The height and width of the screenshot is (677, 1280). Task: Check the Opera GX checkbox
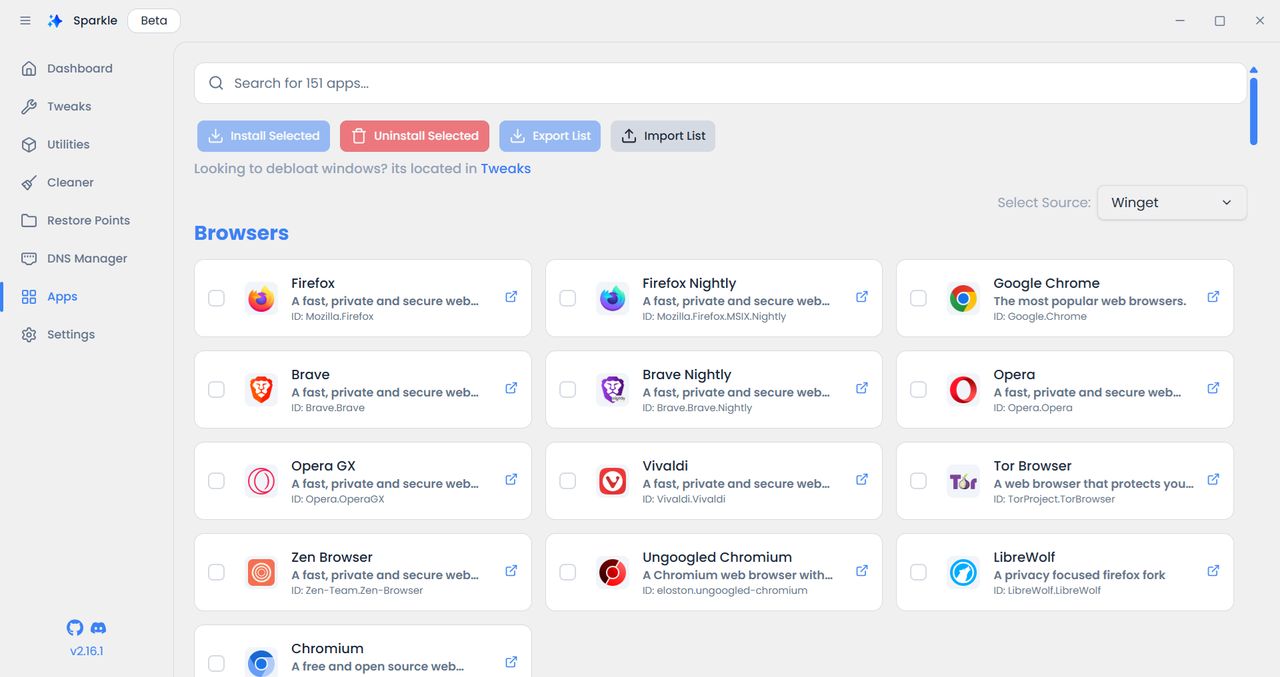click(216, 481)
